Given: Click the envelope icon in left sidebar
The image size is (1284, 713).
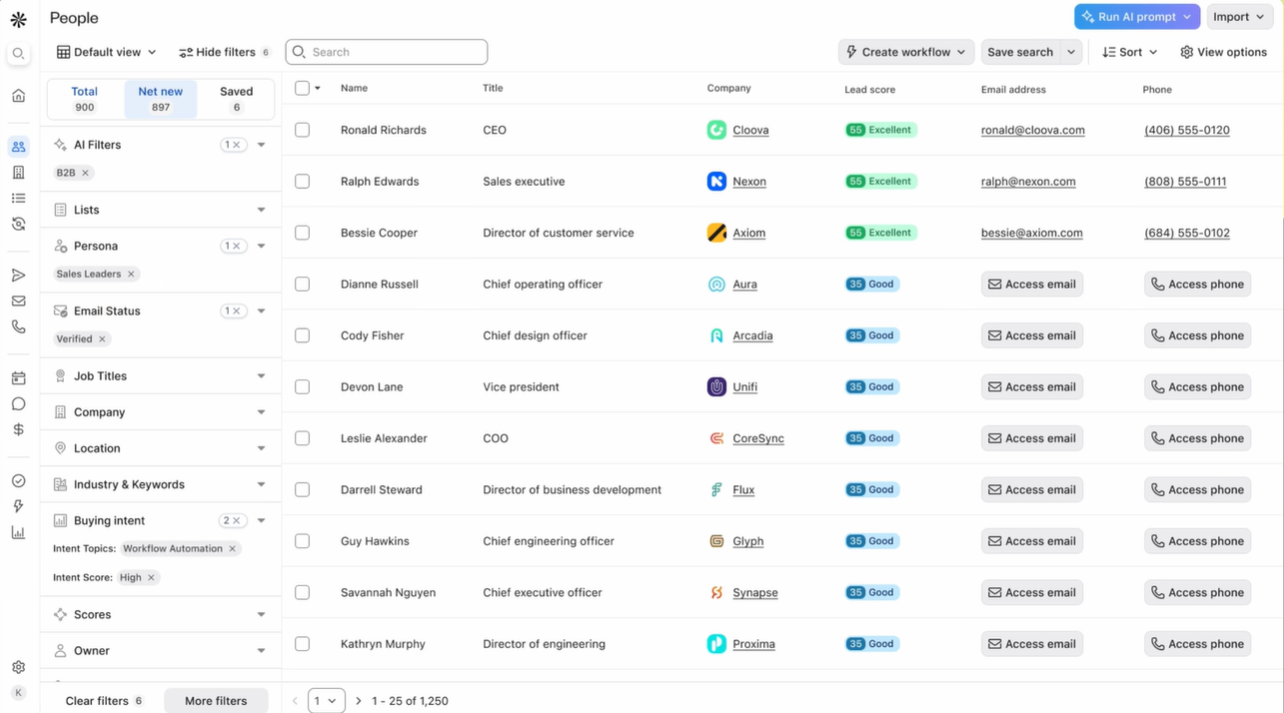Looking at the screenshot, I should click(18, 301).
